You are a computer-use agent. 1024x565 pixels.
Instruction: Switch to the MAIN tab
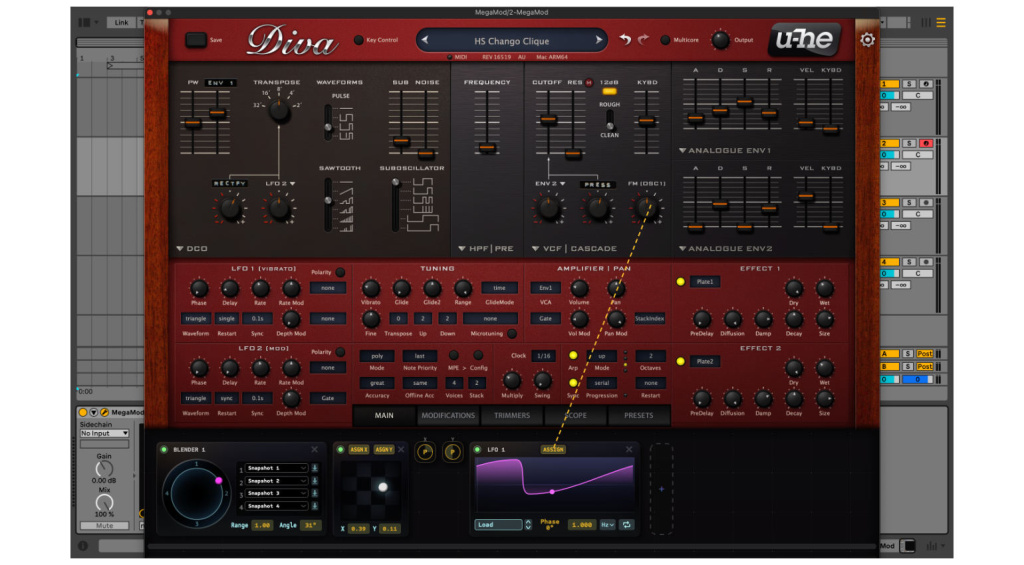[x=384, y=415]
